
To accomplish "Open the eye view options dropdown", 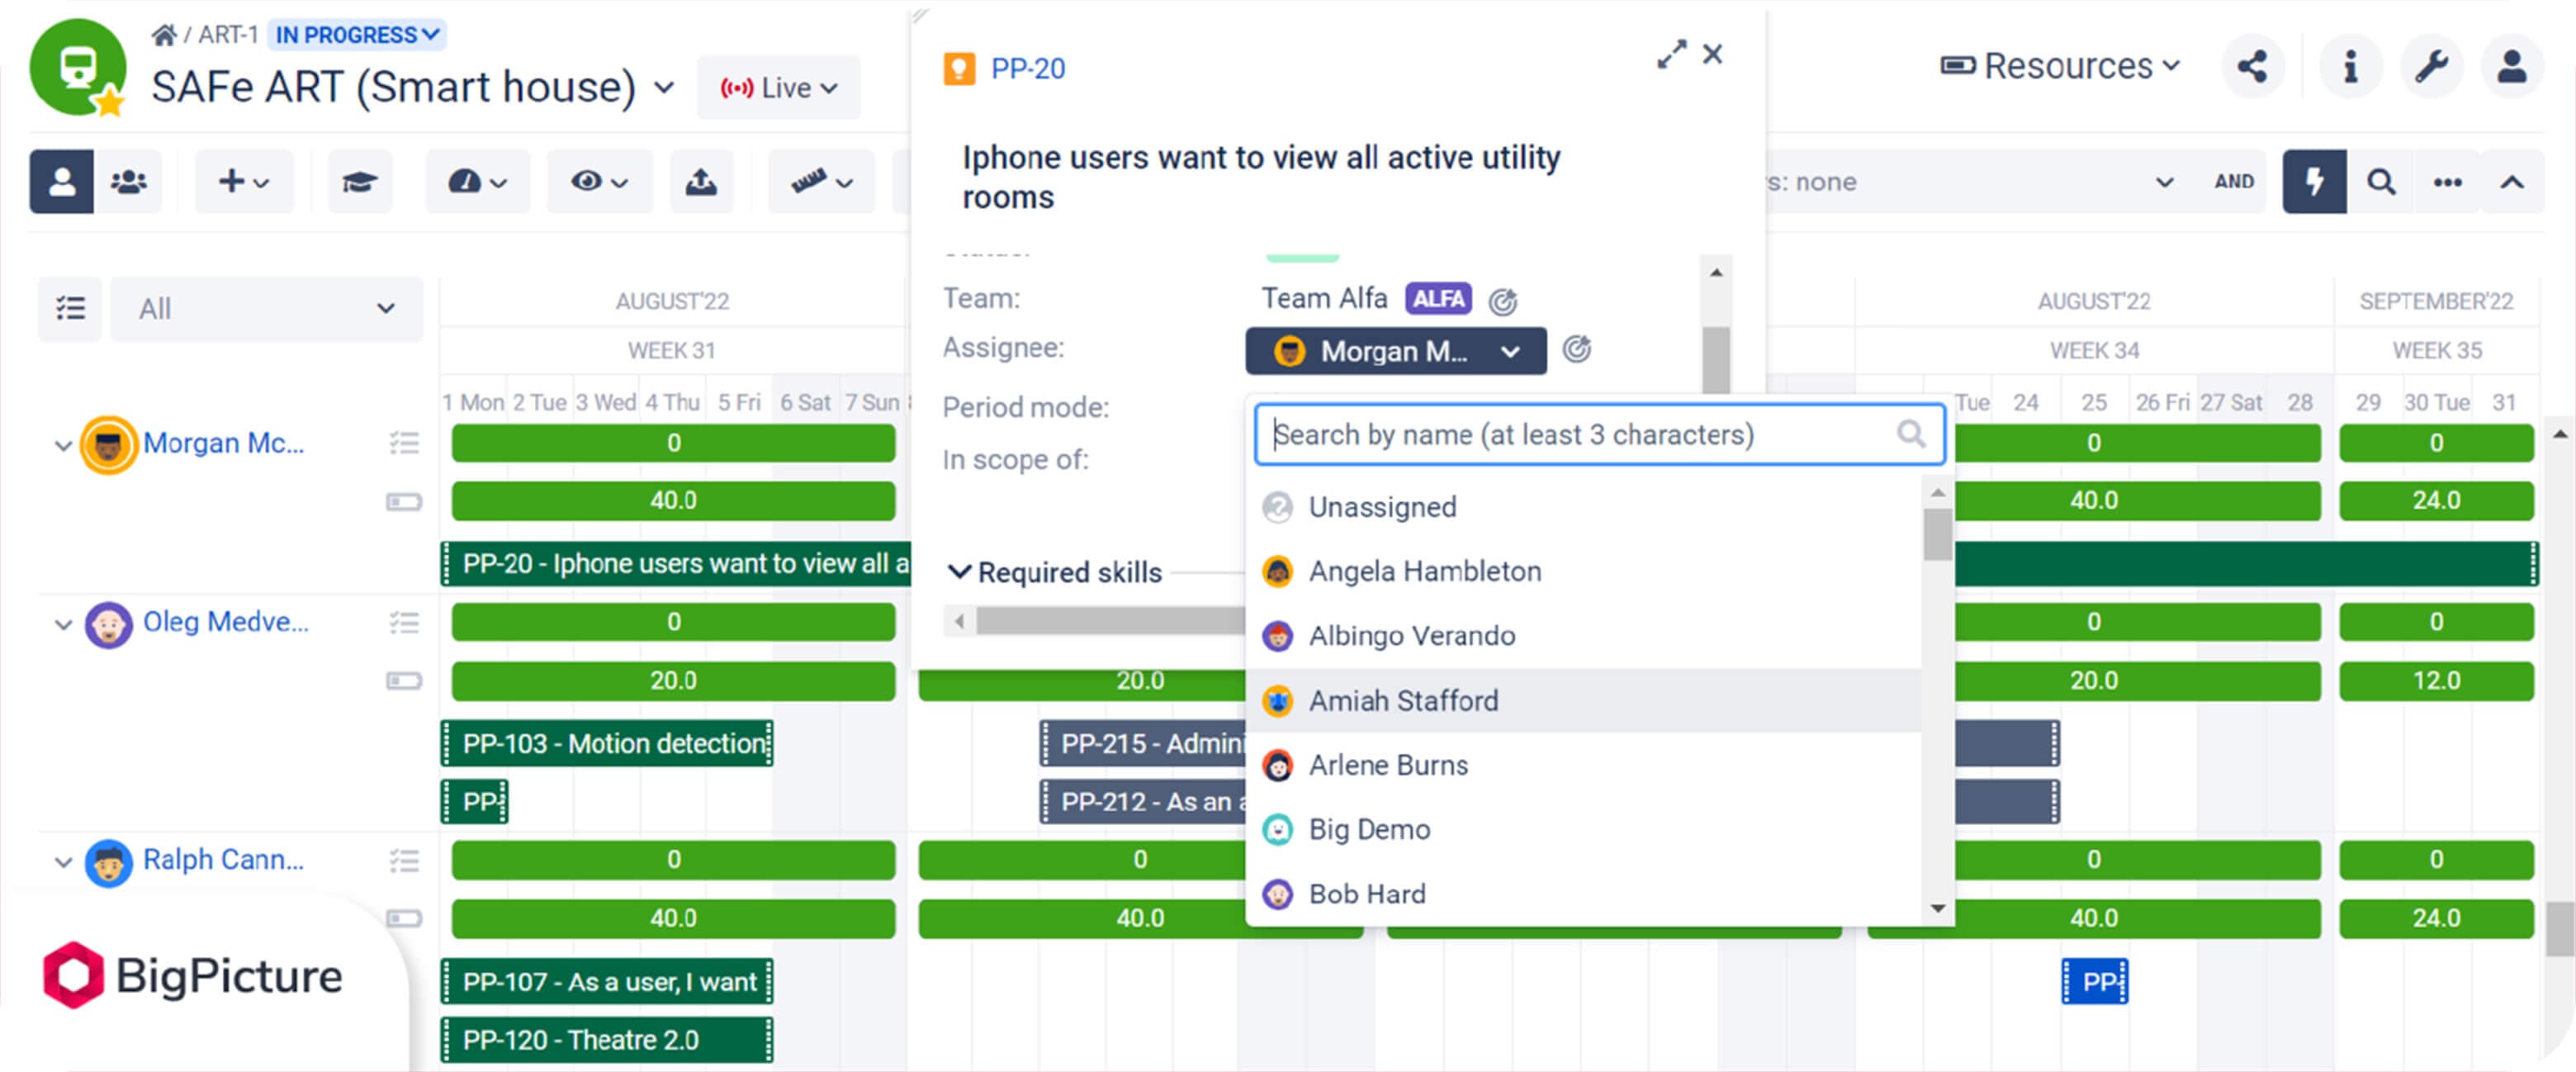I will (x=599, y=182).
